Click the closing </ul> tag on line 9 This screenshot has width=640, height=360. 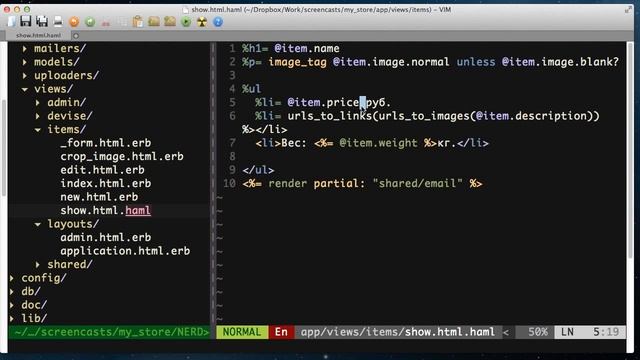pyautogui.click(x=258, y=170)
